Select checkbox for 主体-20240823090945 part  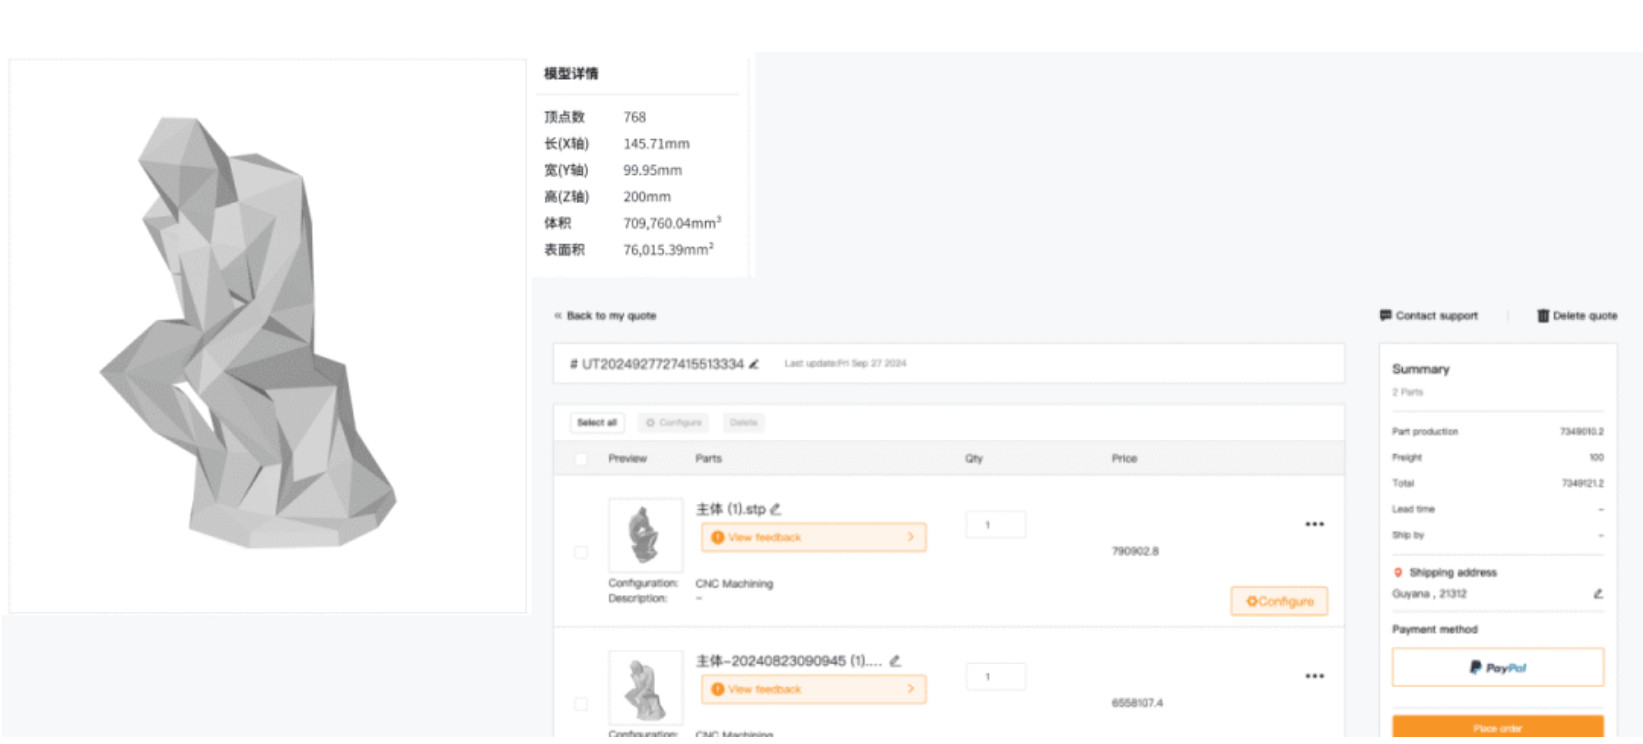(x=581, y=704)
